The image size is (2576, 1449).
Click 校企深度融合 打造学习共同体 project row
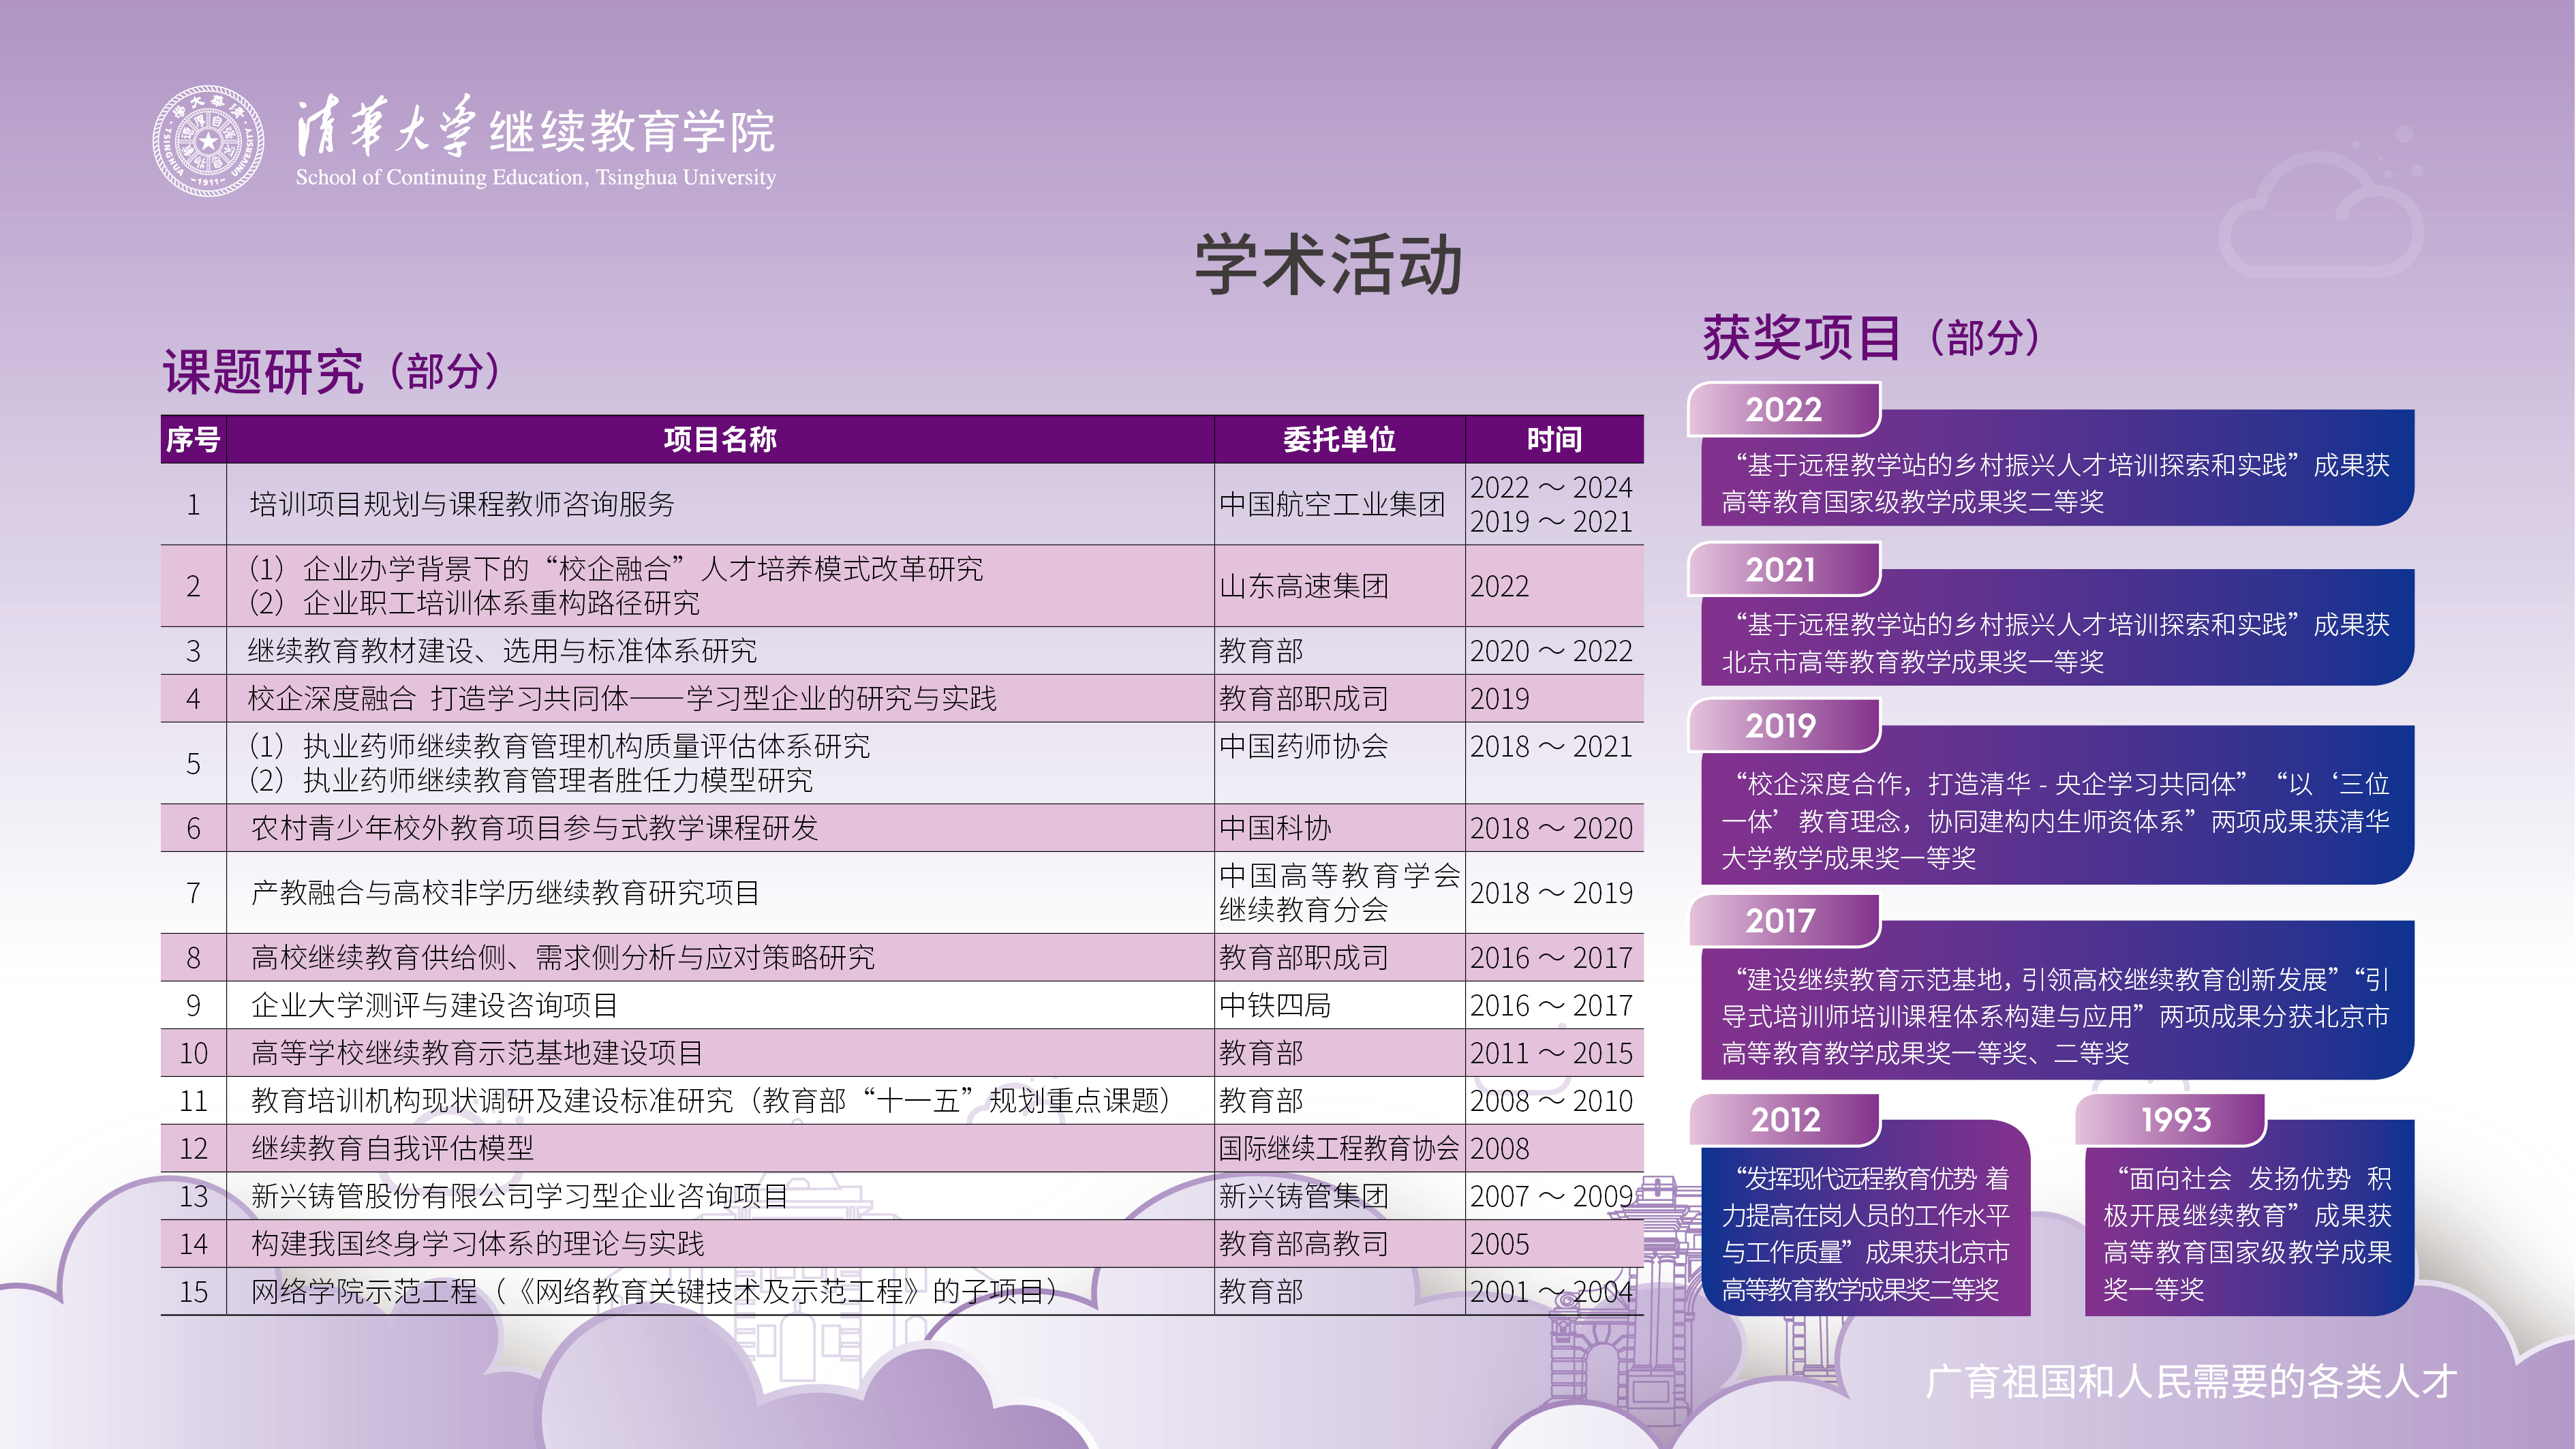click(x=622, y=698)
